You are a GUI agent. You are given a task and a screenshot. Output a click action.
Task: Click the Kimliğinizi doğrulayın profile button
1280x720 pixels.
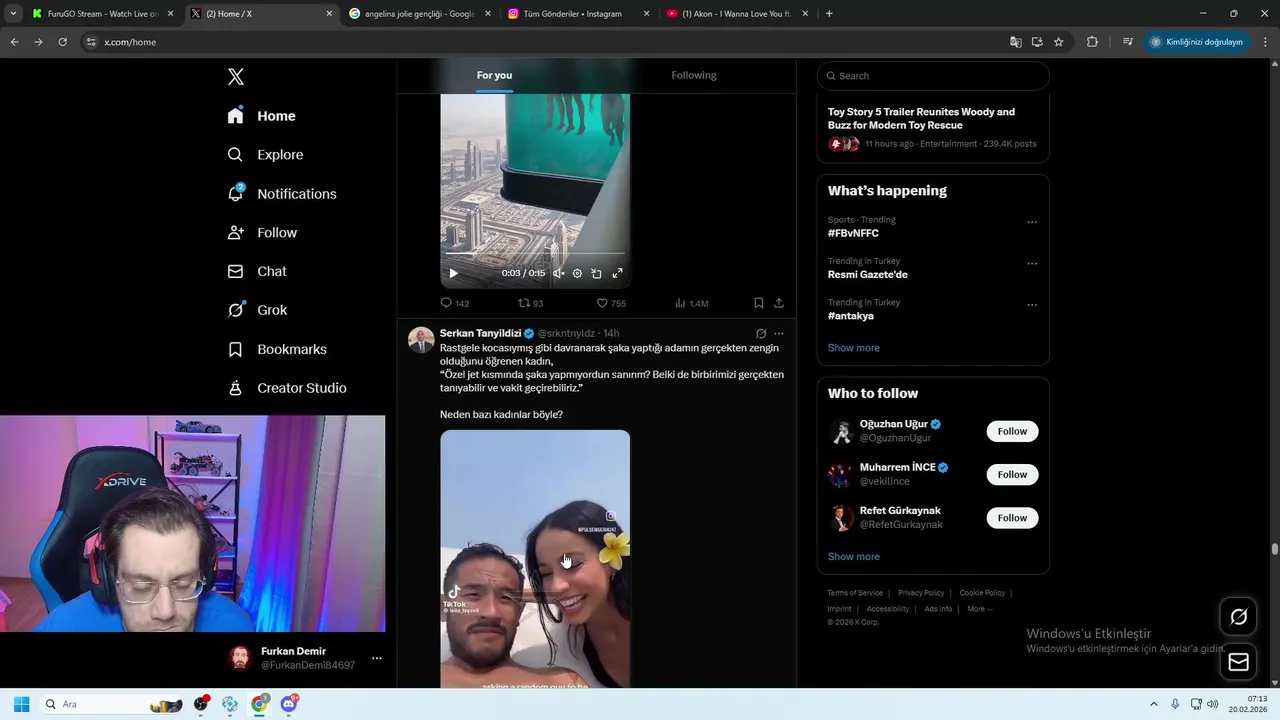click(x=1196, y=42)
